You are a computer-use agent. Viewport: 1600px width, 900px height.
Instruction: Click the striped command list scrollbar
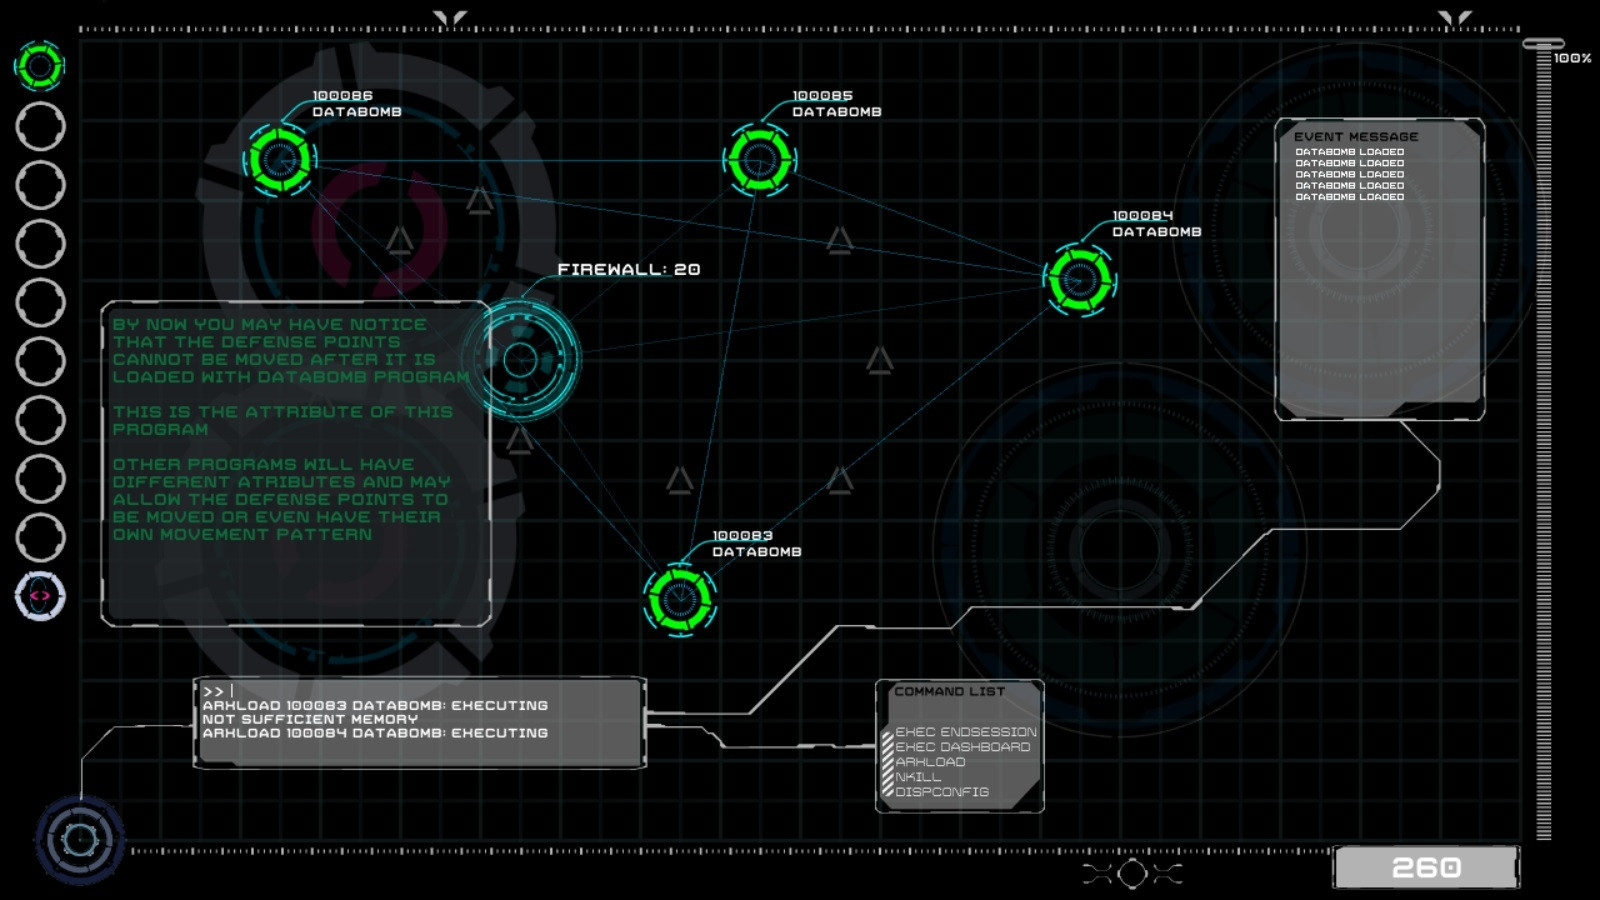coord(887,764)
